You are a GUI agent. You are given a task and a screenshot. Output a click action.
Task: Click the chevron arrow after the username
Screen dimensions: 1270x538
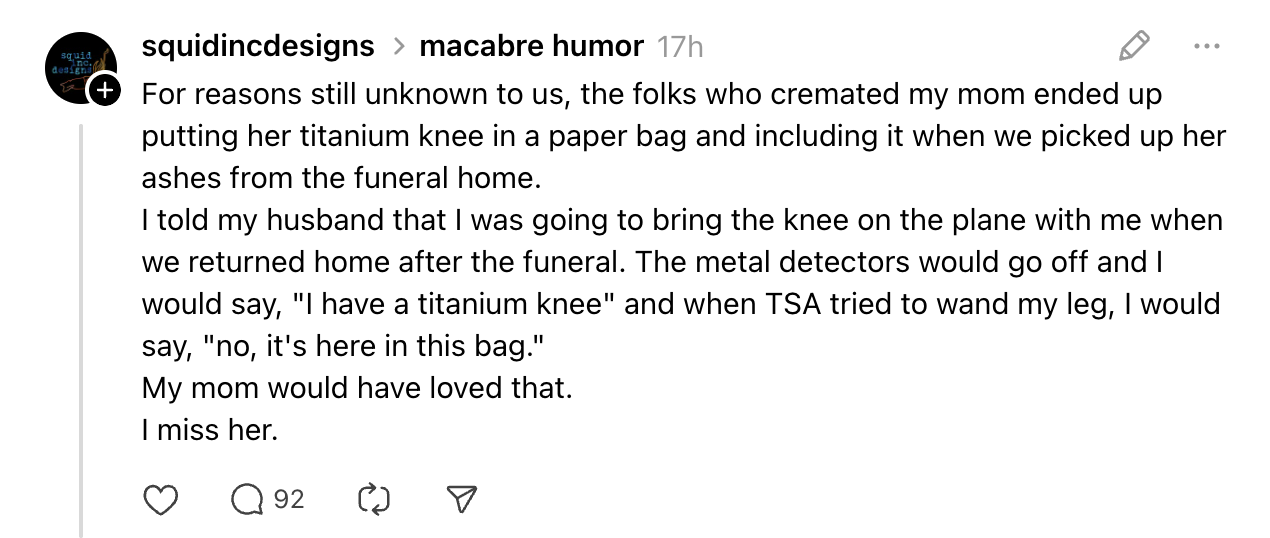point(397,47)
